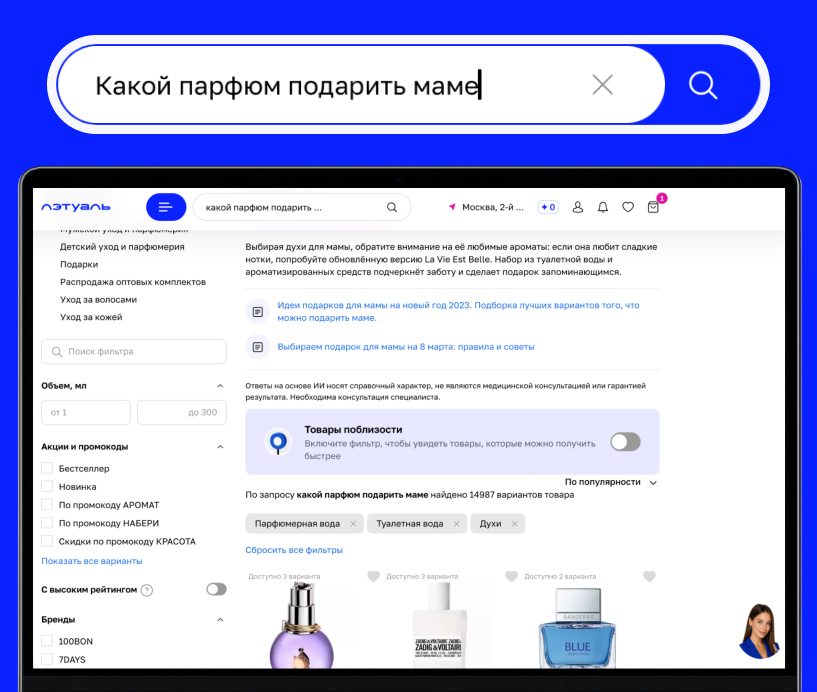Click the Показать все варианты link

pyautogui.click(x=92, y=561)
